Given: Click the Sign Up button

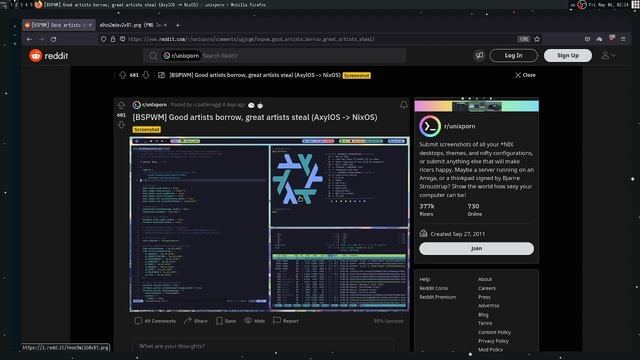Looking at the screenshot, I should point(568,56).
